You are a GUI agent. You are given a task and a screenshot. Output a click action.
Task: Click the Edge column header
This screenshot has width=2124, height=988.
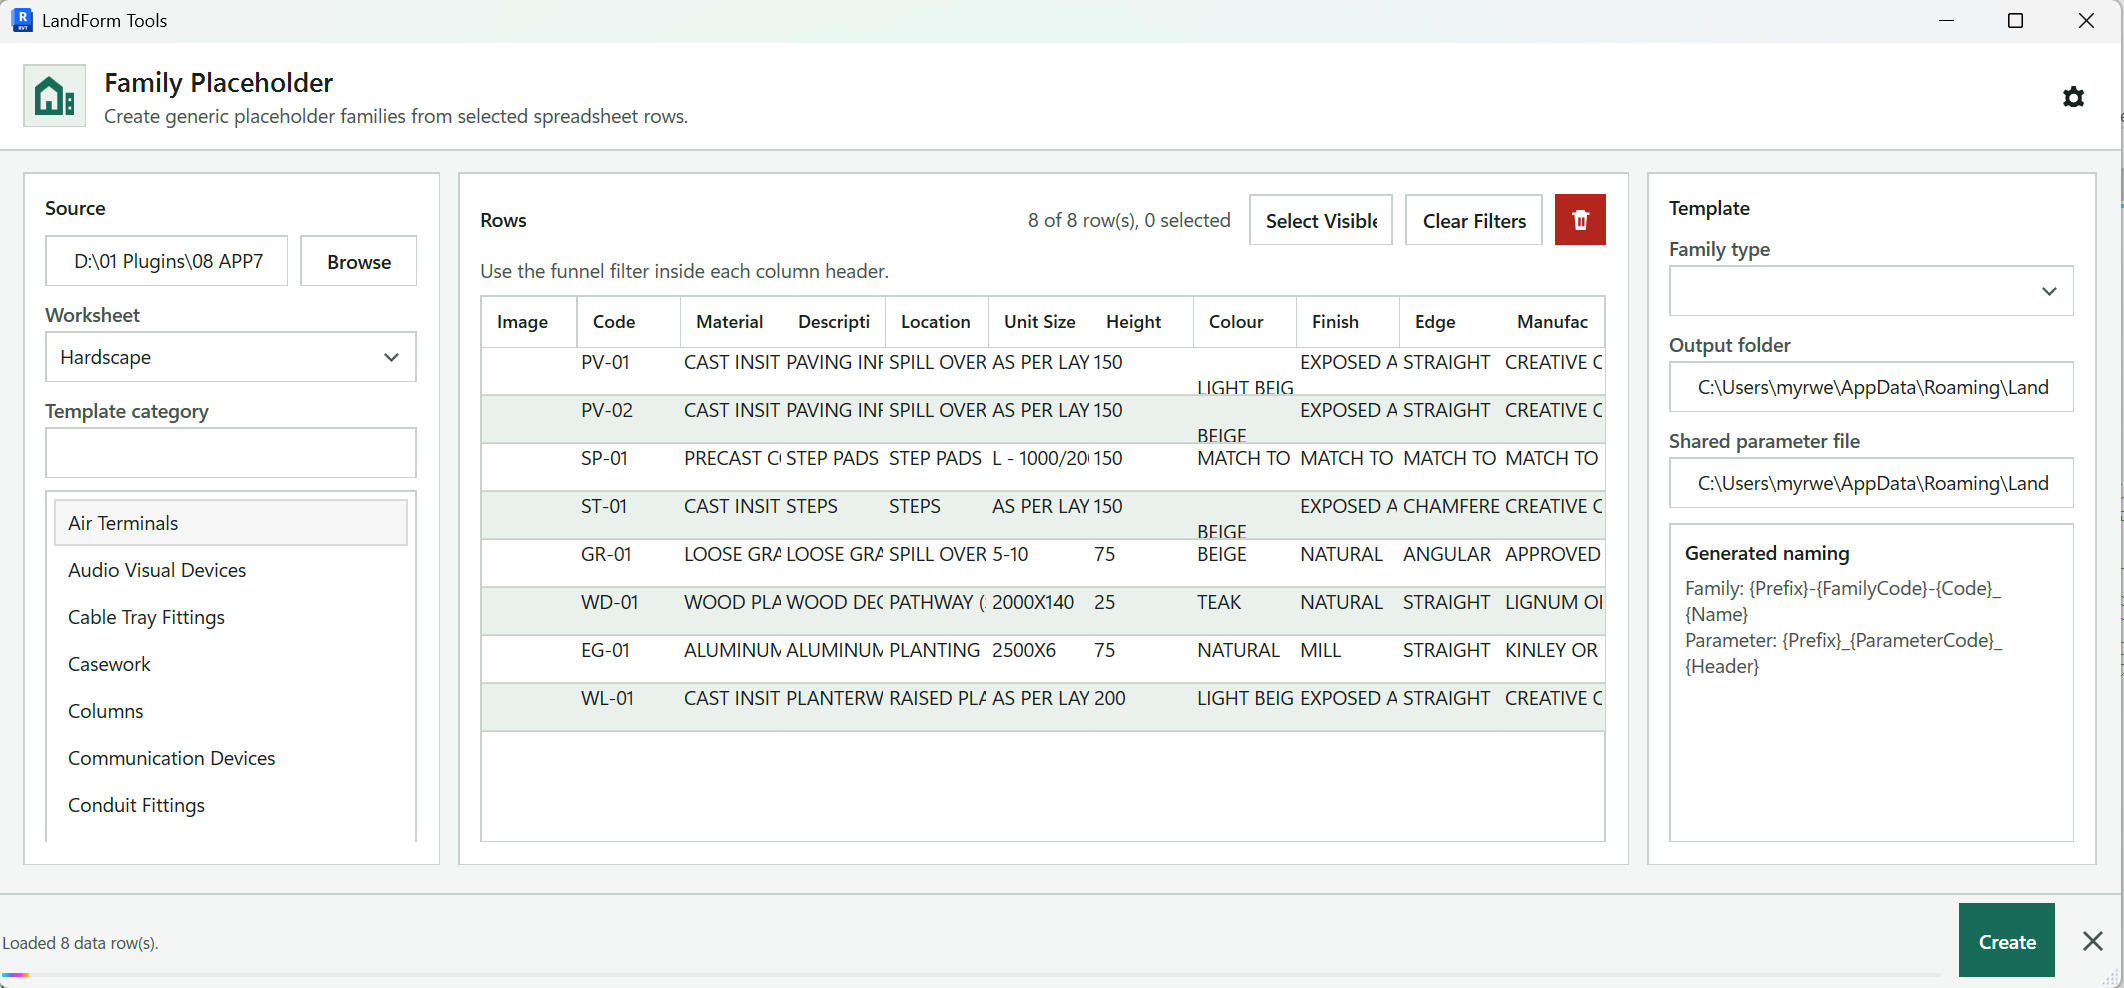click(x=1450, y=322)
